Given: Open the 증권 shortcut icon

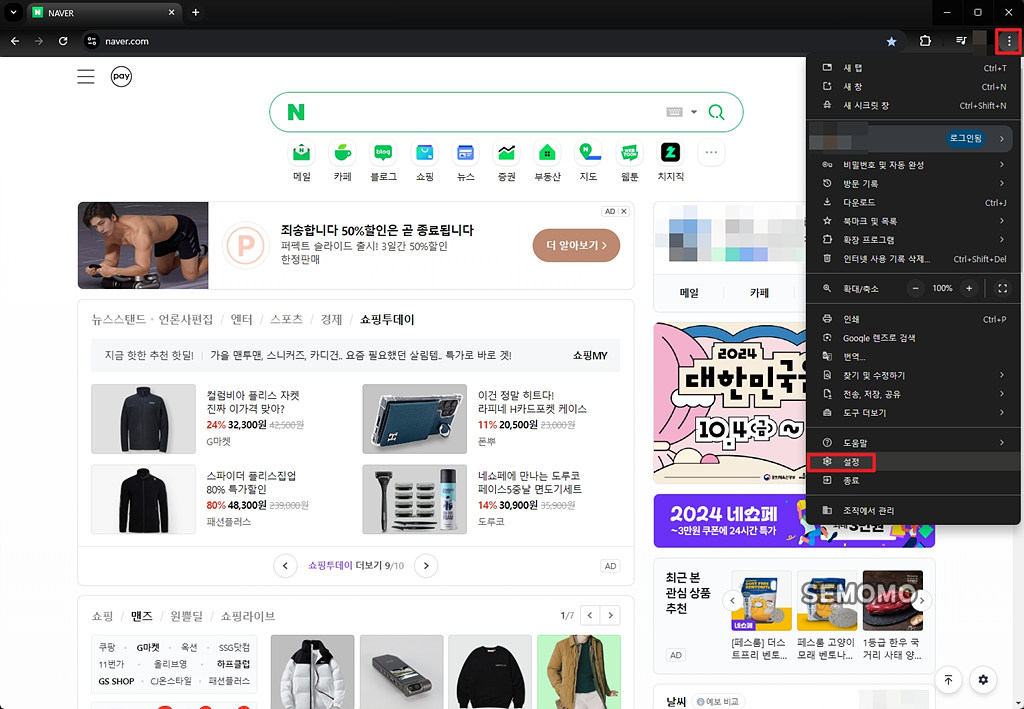Looking at the screenshot, I should pos(507,153).
